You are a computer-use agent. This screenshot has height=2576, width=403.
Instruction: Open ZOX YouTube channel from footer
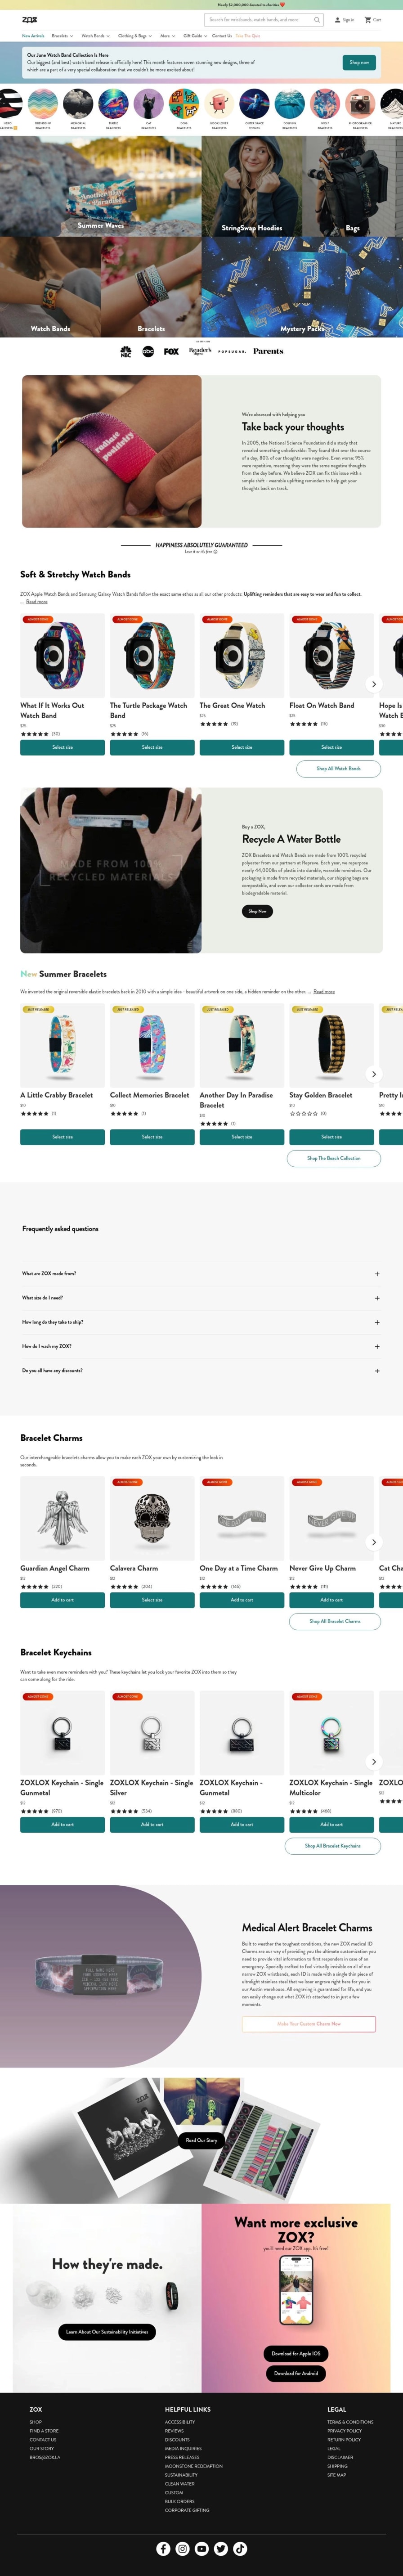[x=202, y=2548]
